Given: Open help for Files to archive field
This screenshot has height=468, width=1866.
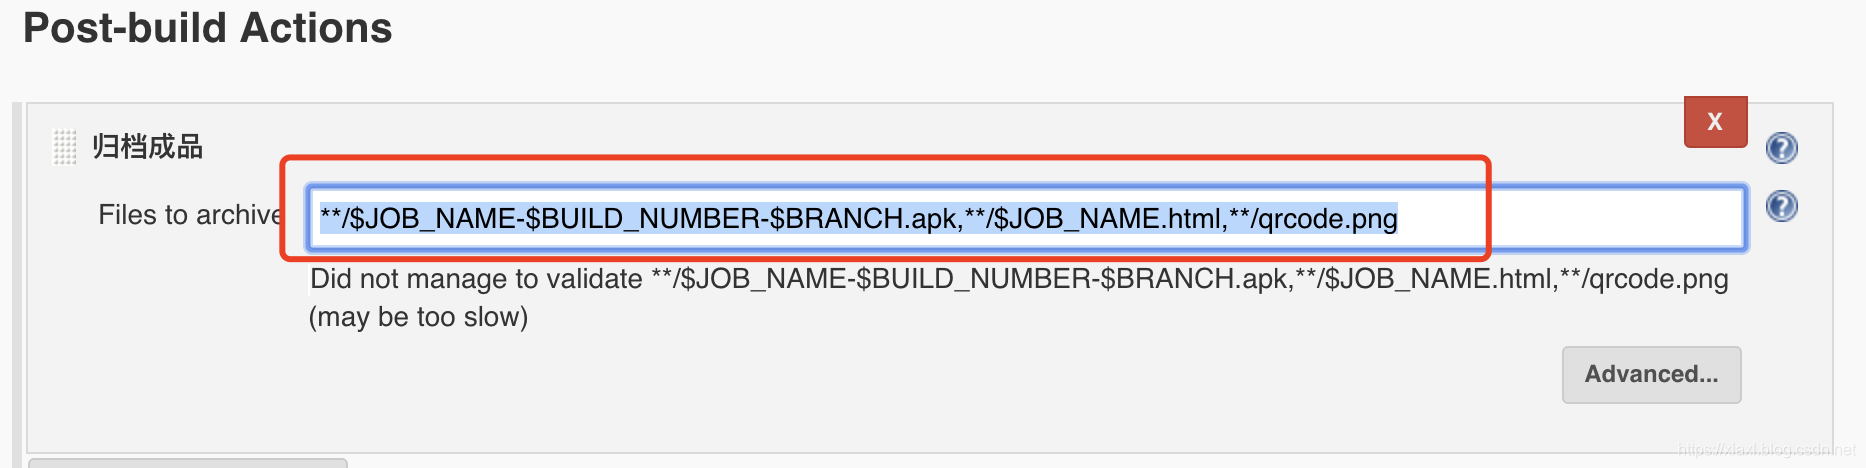Looking at the screenshot, I should pyautogui.click(x=1781, y=206).
